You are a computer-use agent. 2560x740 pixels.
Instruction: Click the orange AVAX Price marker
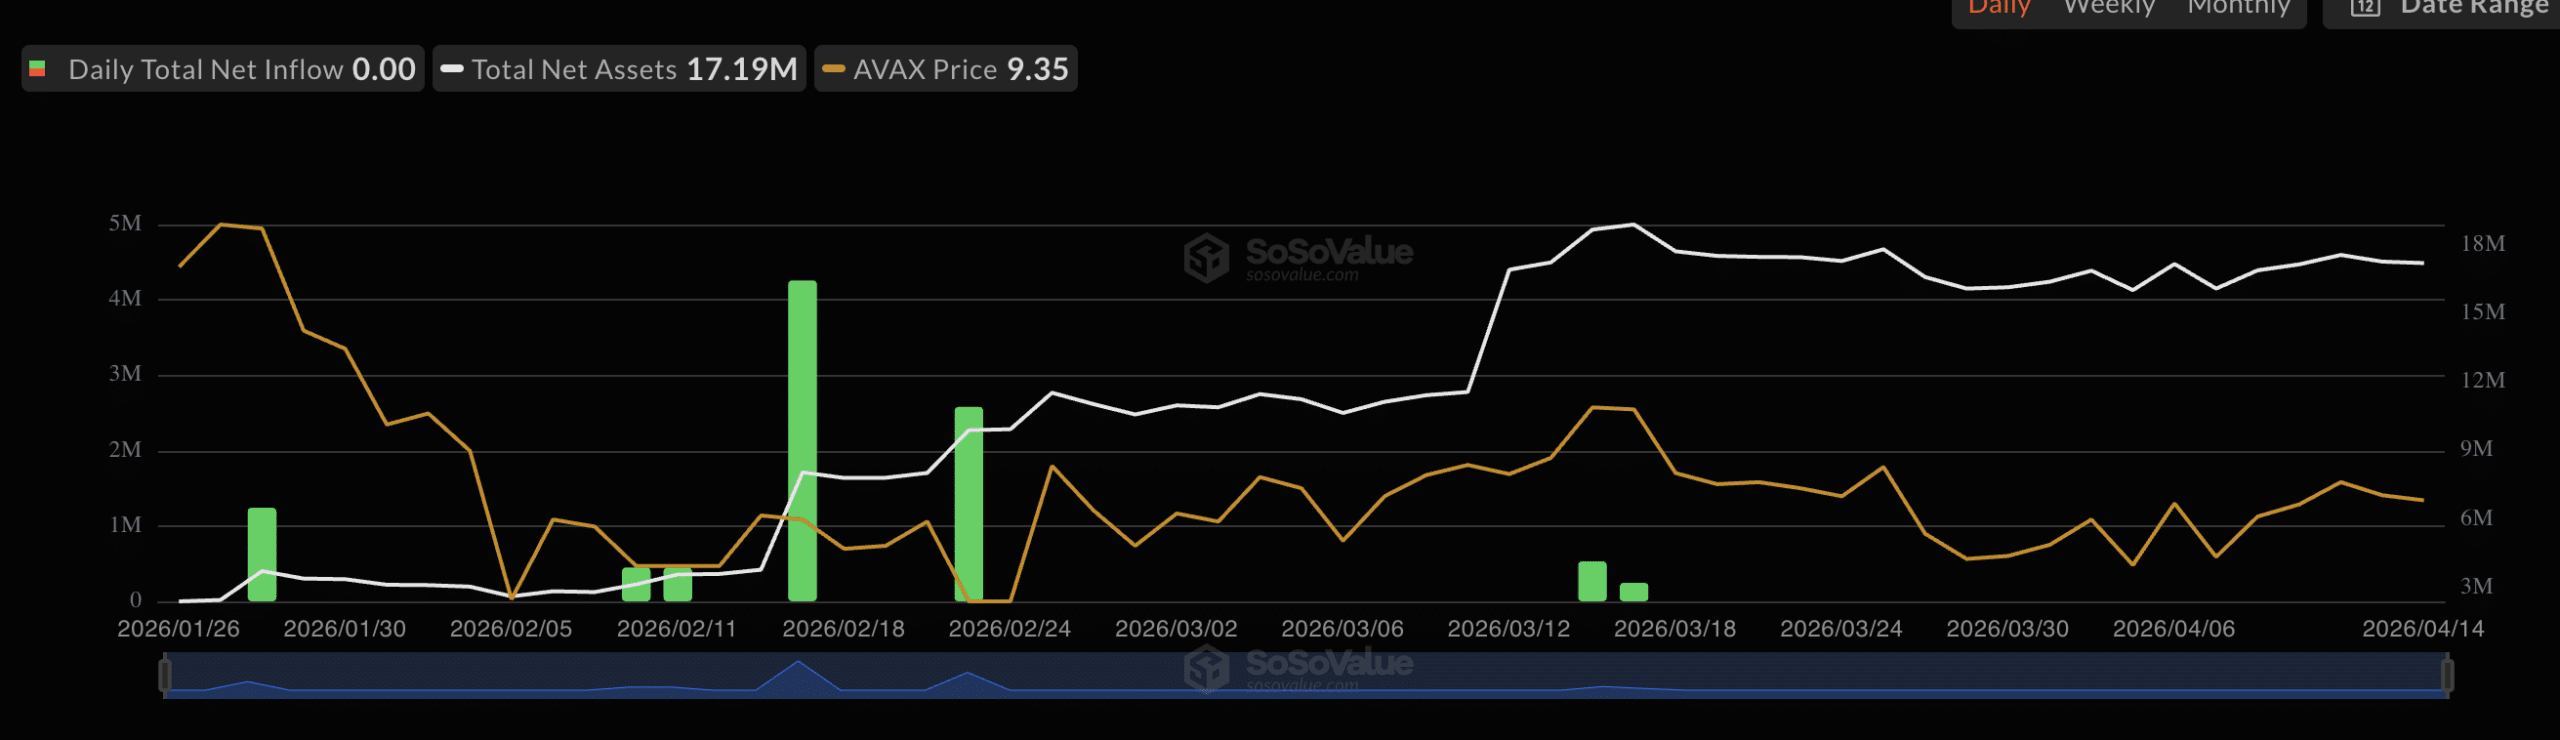pyautogui.click(x=833, y=69)
